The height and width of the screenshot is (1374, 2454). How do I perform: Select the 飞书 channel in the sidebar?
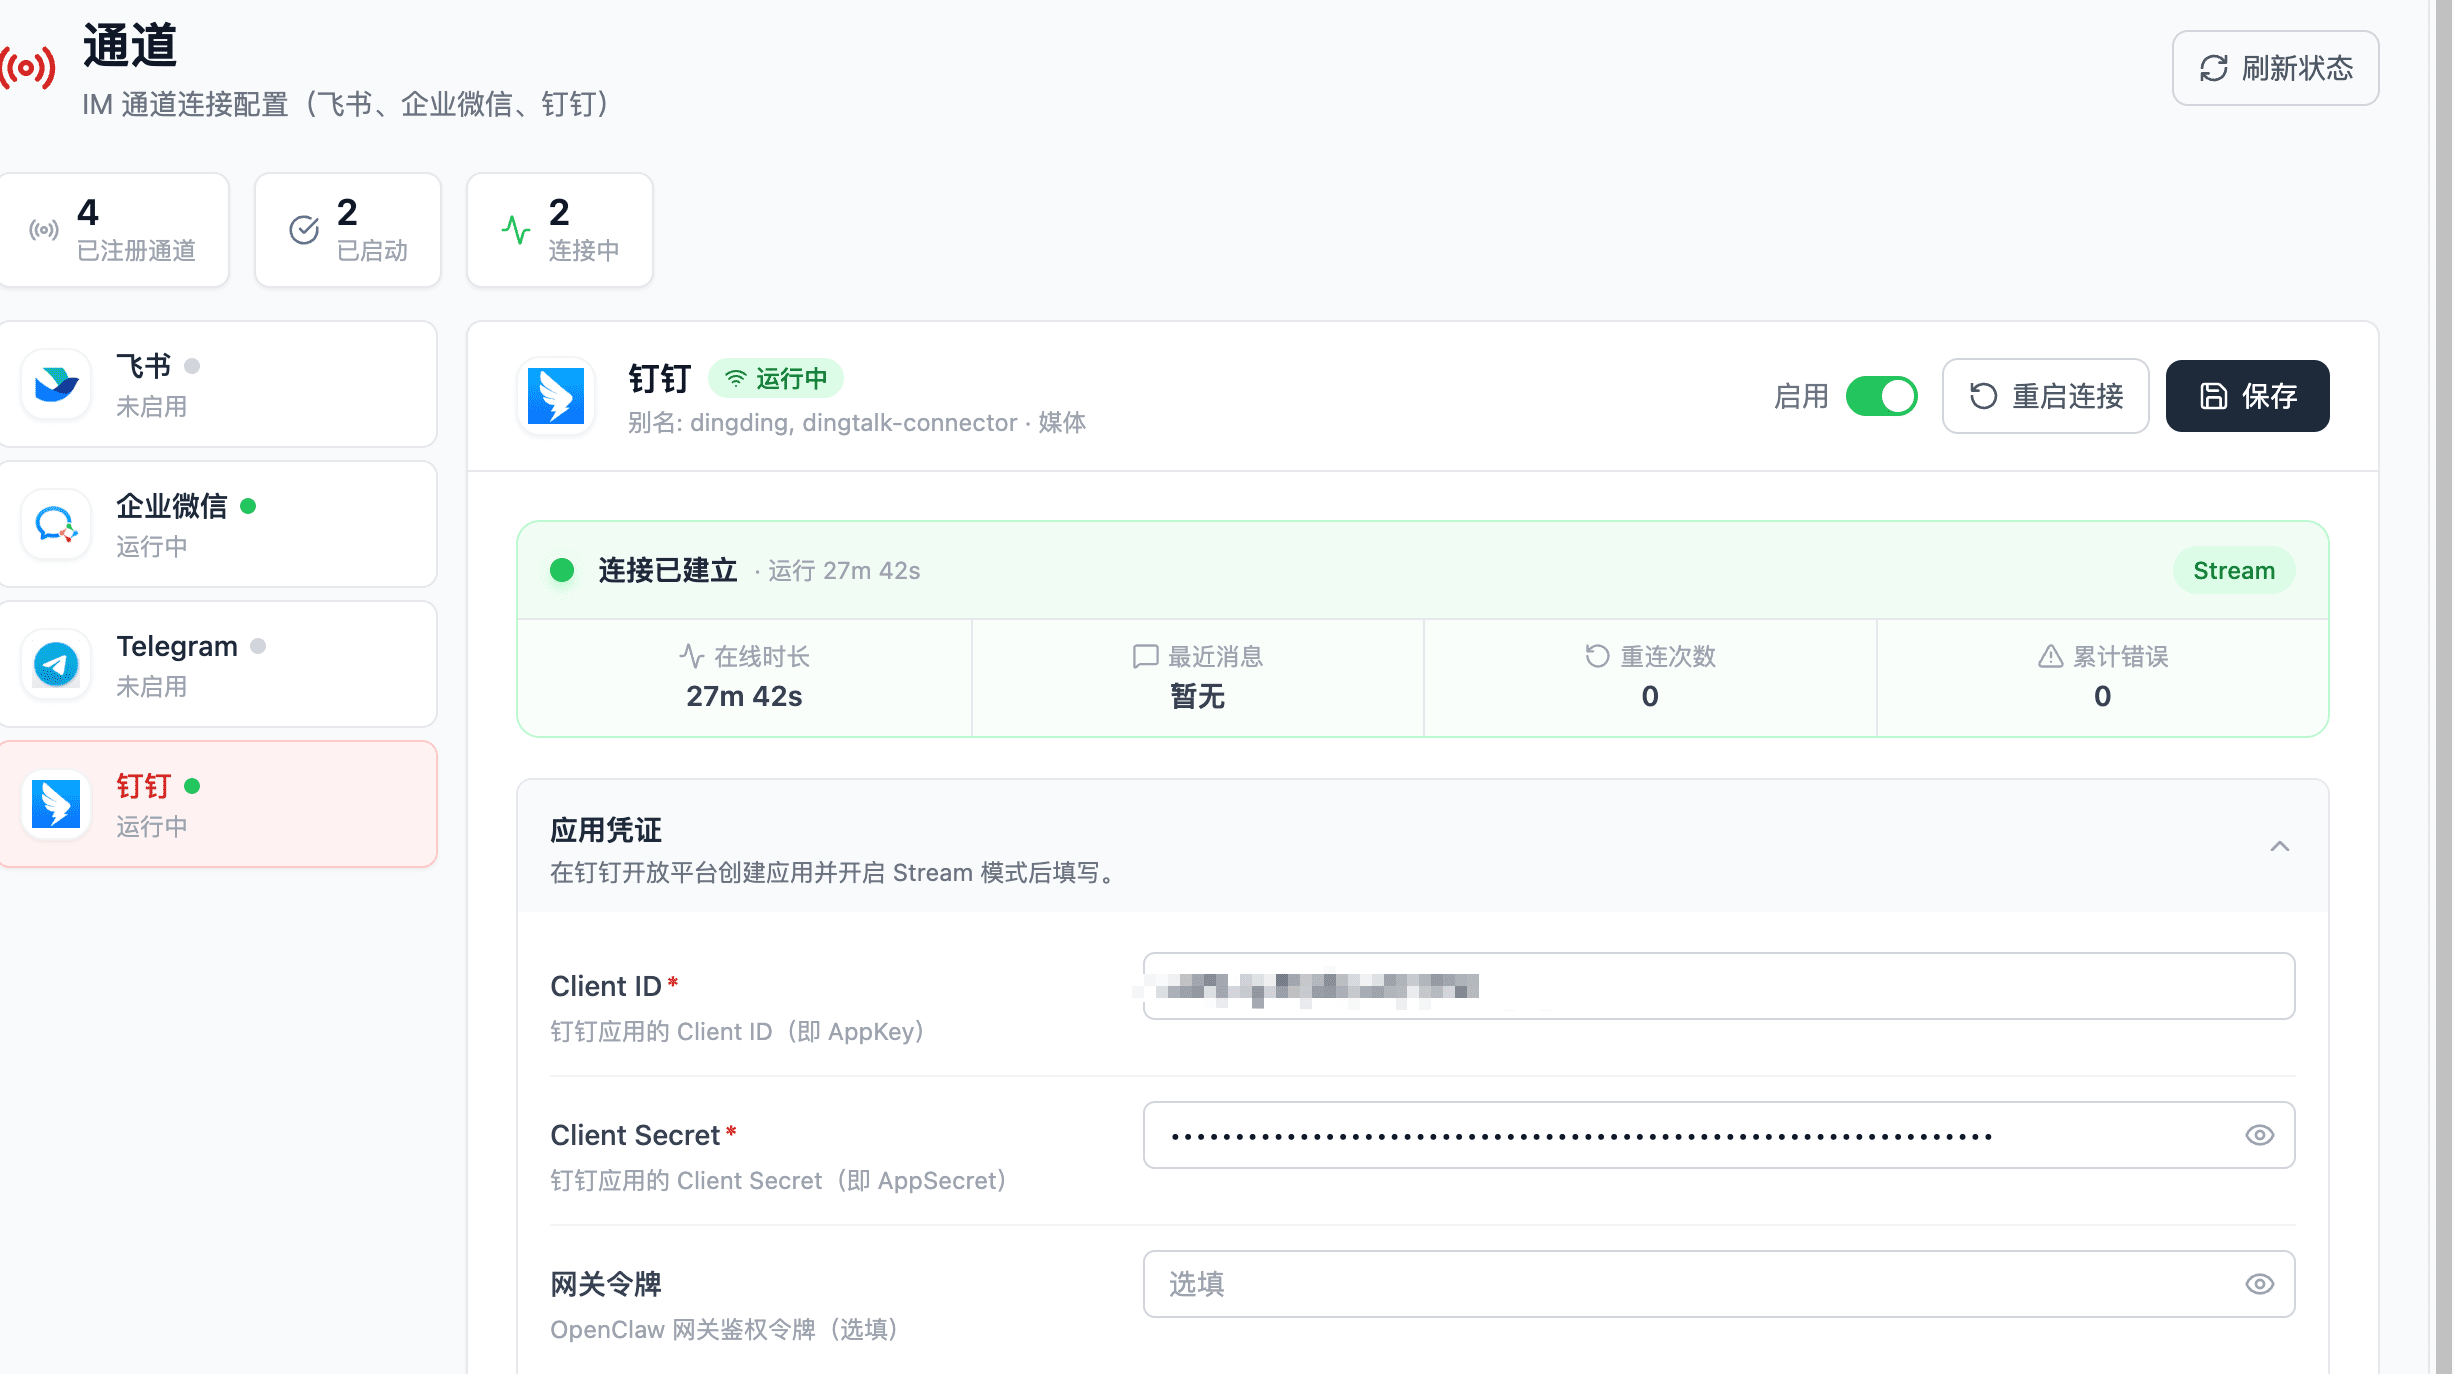click(218, 384)
